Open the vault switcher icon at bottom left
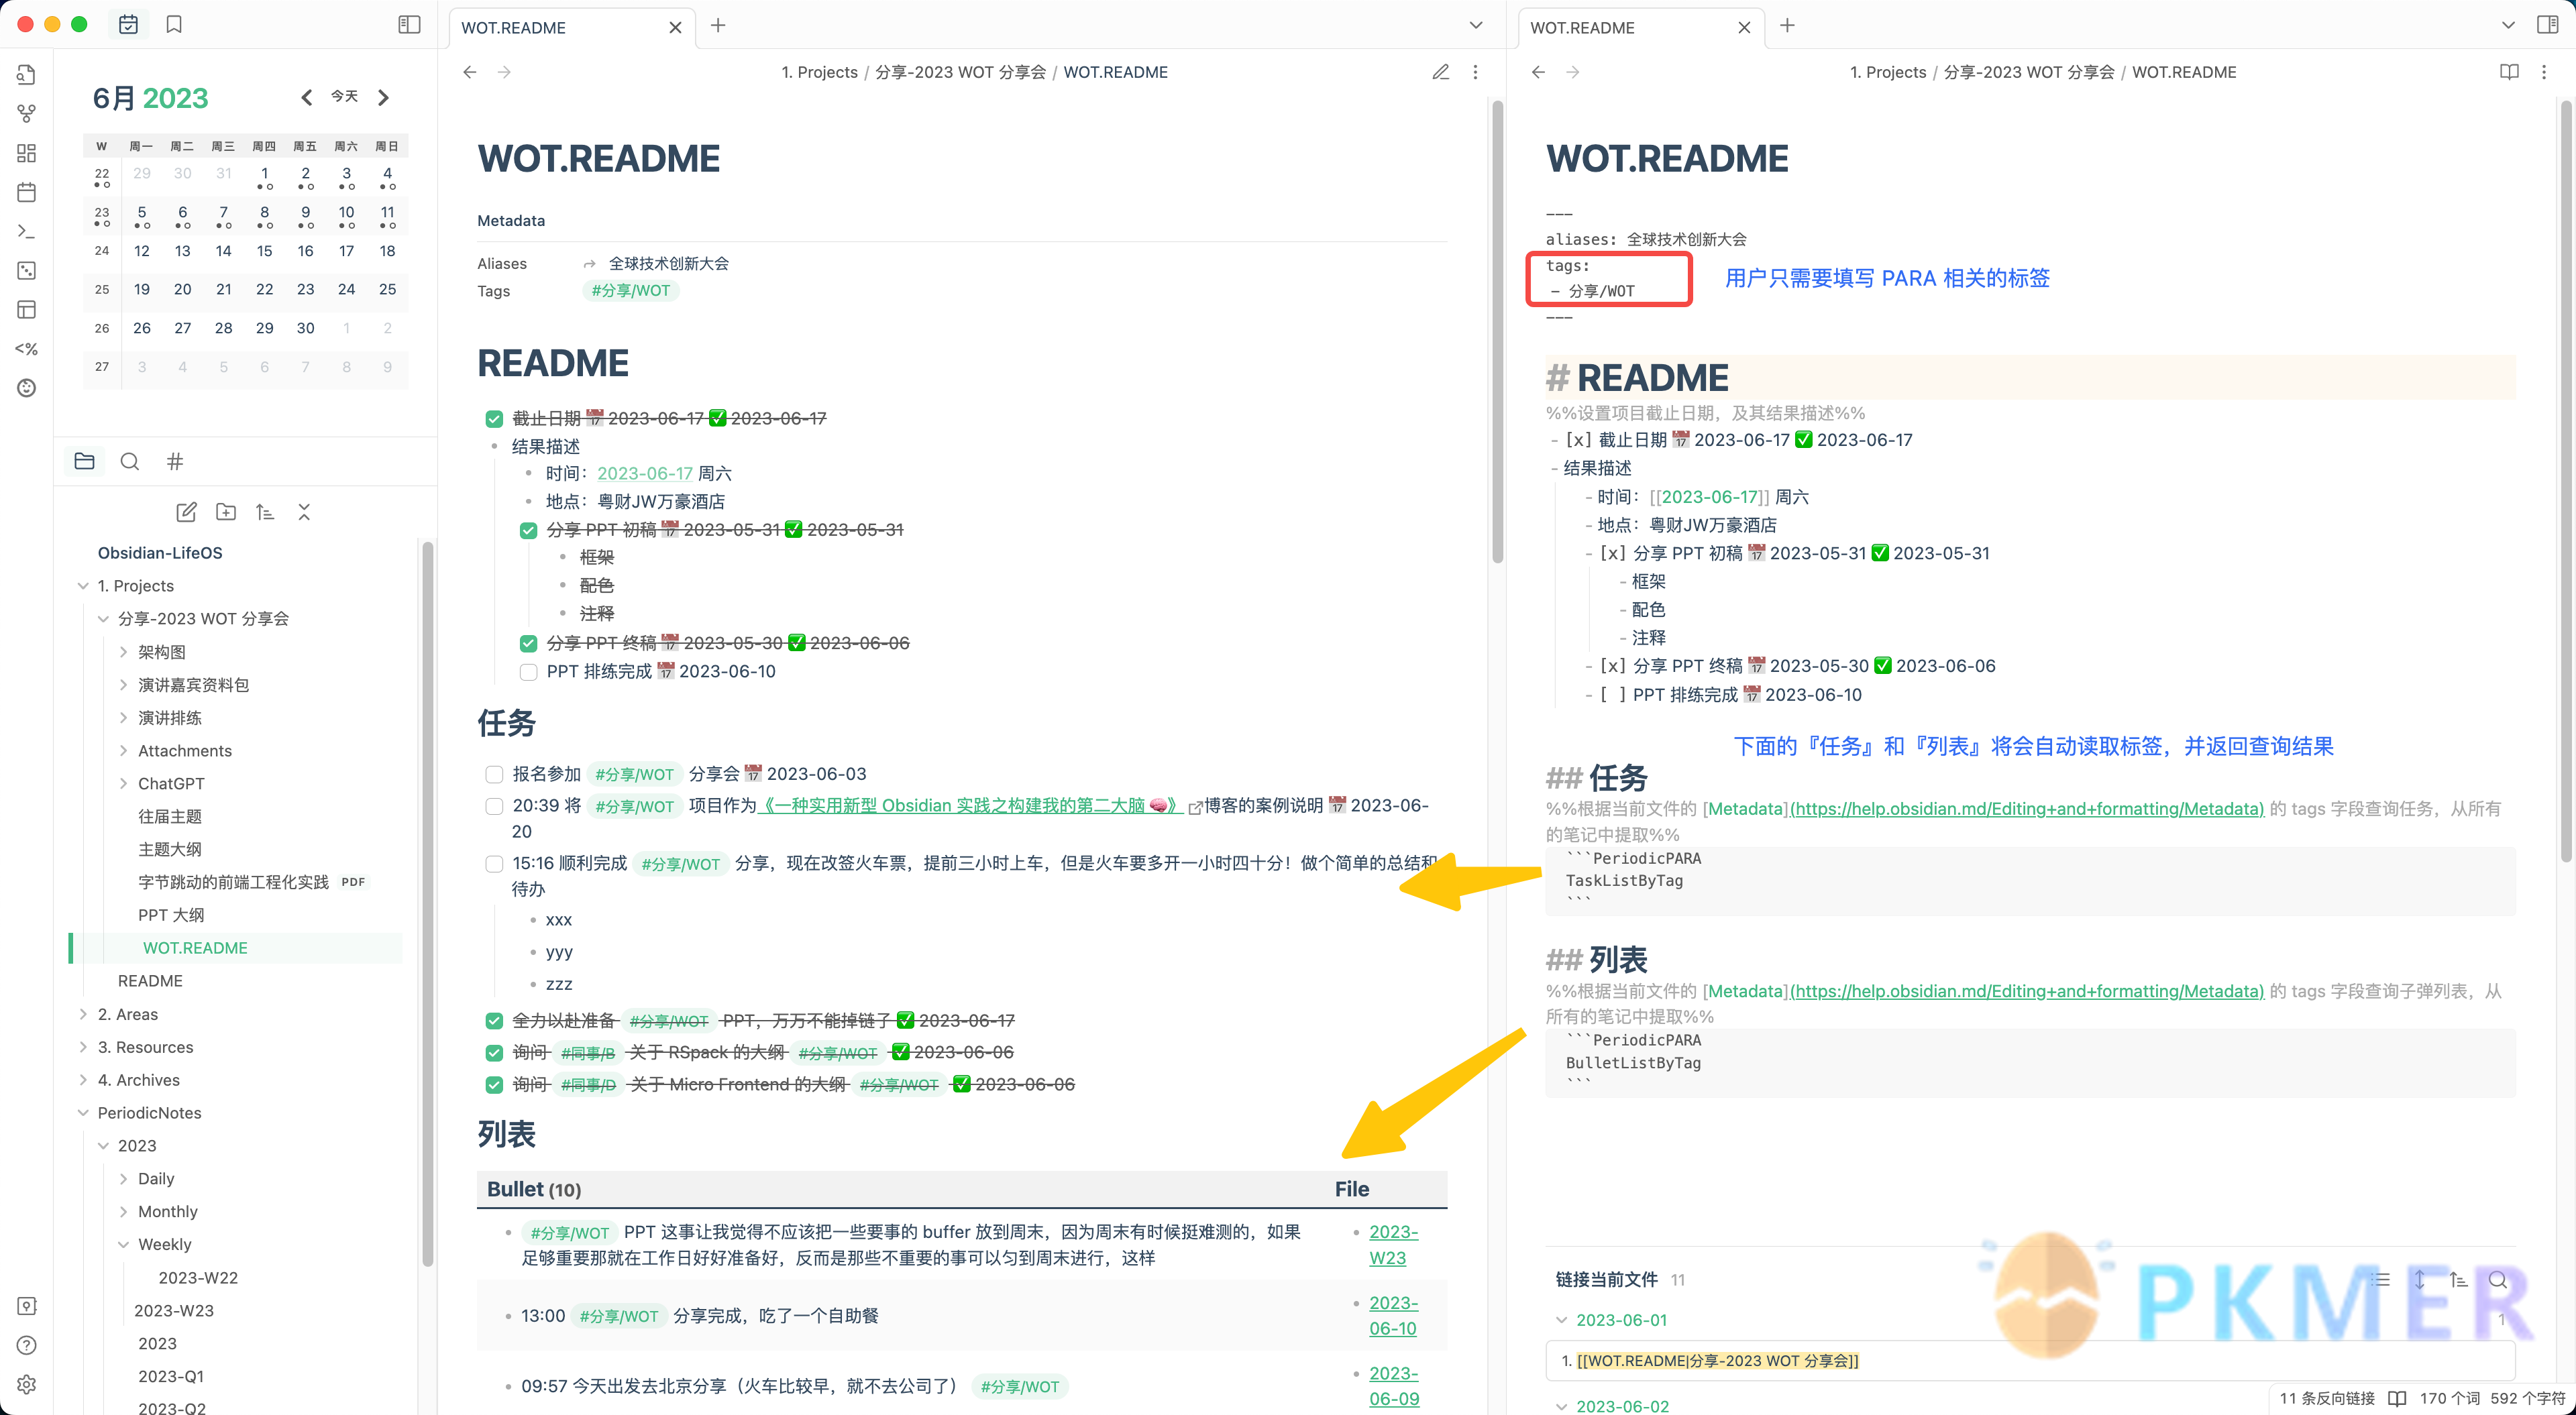 click(x=27, y=1306)
